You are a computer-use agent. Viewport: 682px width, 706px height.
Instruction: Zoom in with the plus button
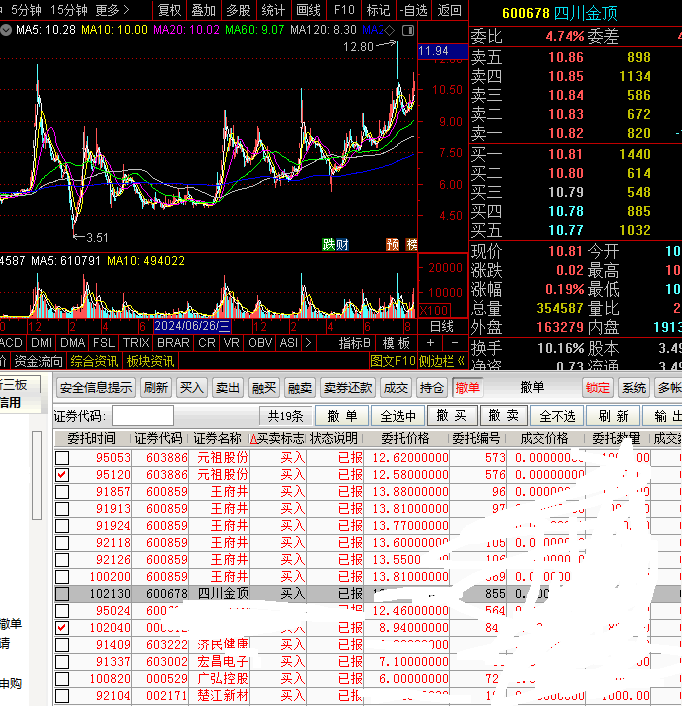click(430, 343)
